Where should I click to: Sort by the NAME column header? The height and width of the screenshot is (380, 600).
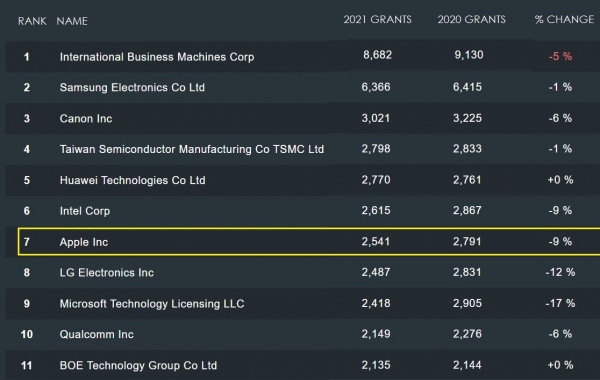tap(72, 21)
